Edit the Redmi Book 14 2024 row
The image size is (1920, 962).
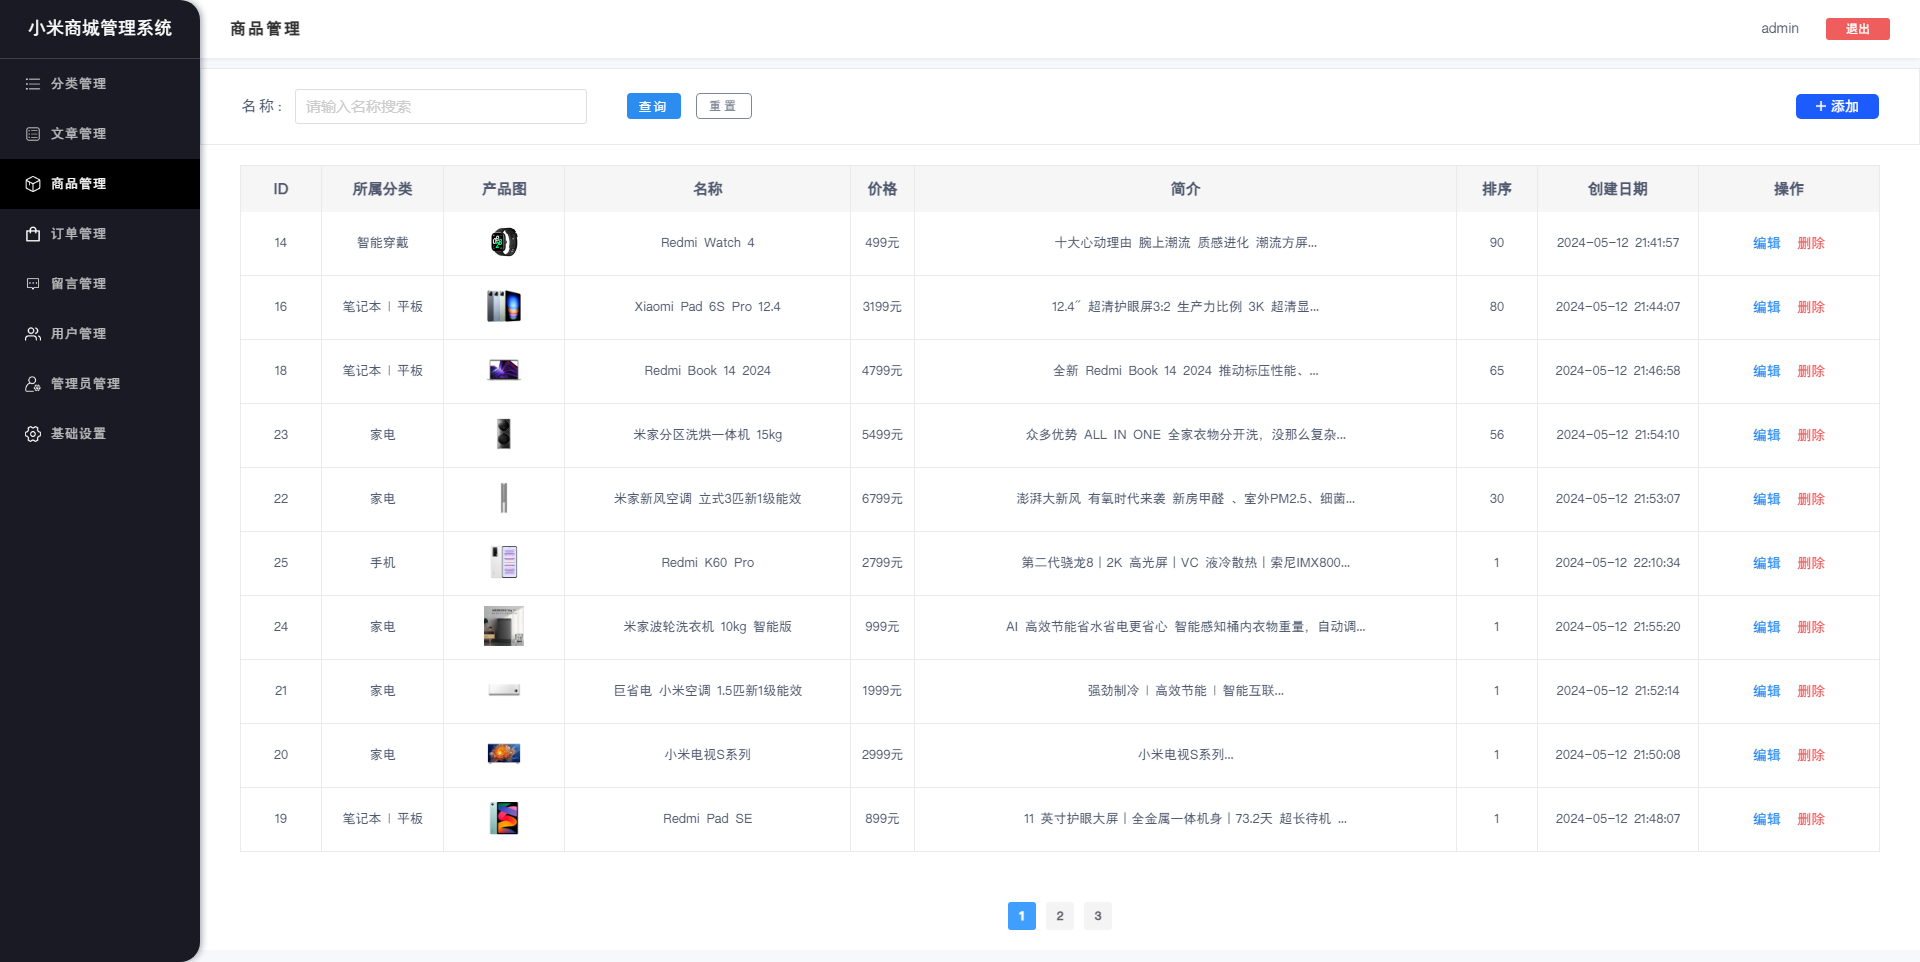tap(1767, 371)
